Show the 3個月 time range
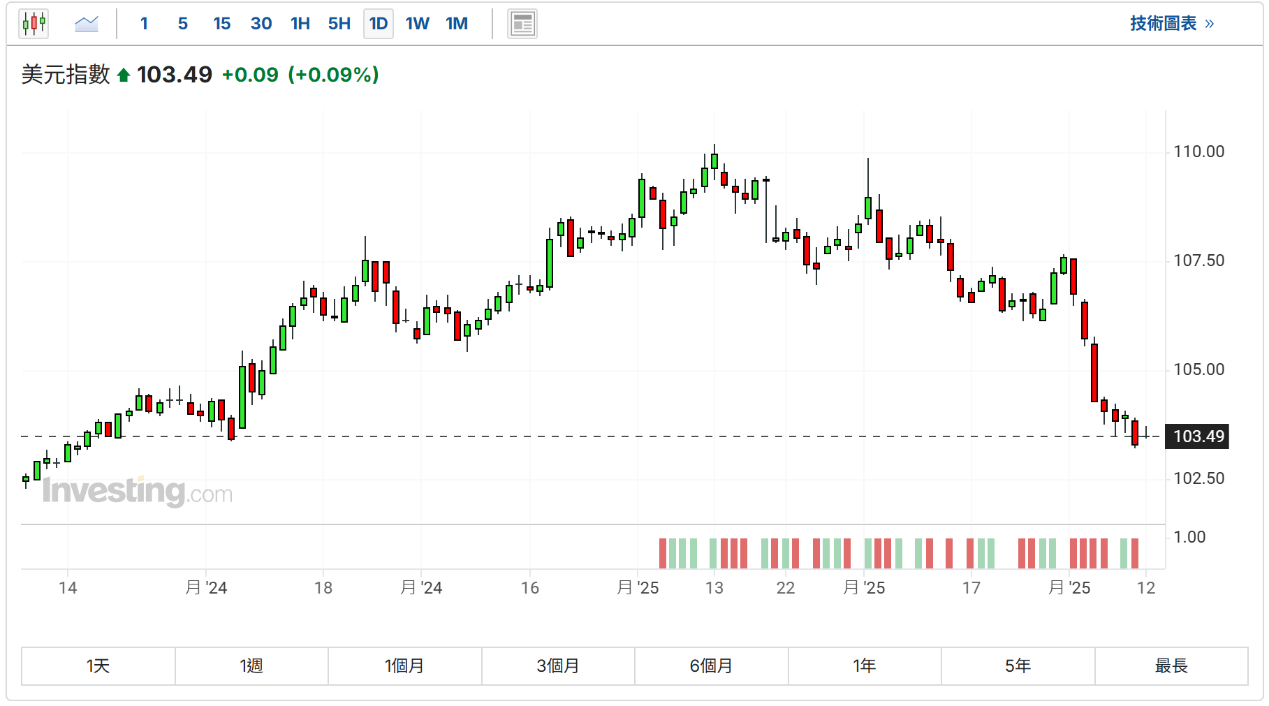Screen dimensions: 1269x706 tap(558, 666)
